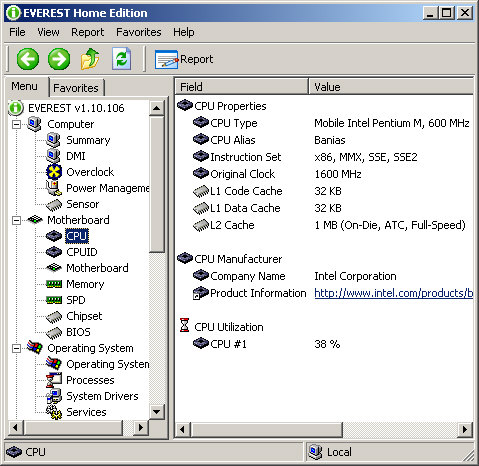
Task: Click the tree panel vertical scrollbar thumb
Action: (156, 184)
